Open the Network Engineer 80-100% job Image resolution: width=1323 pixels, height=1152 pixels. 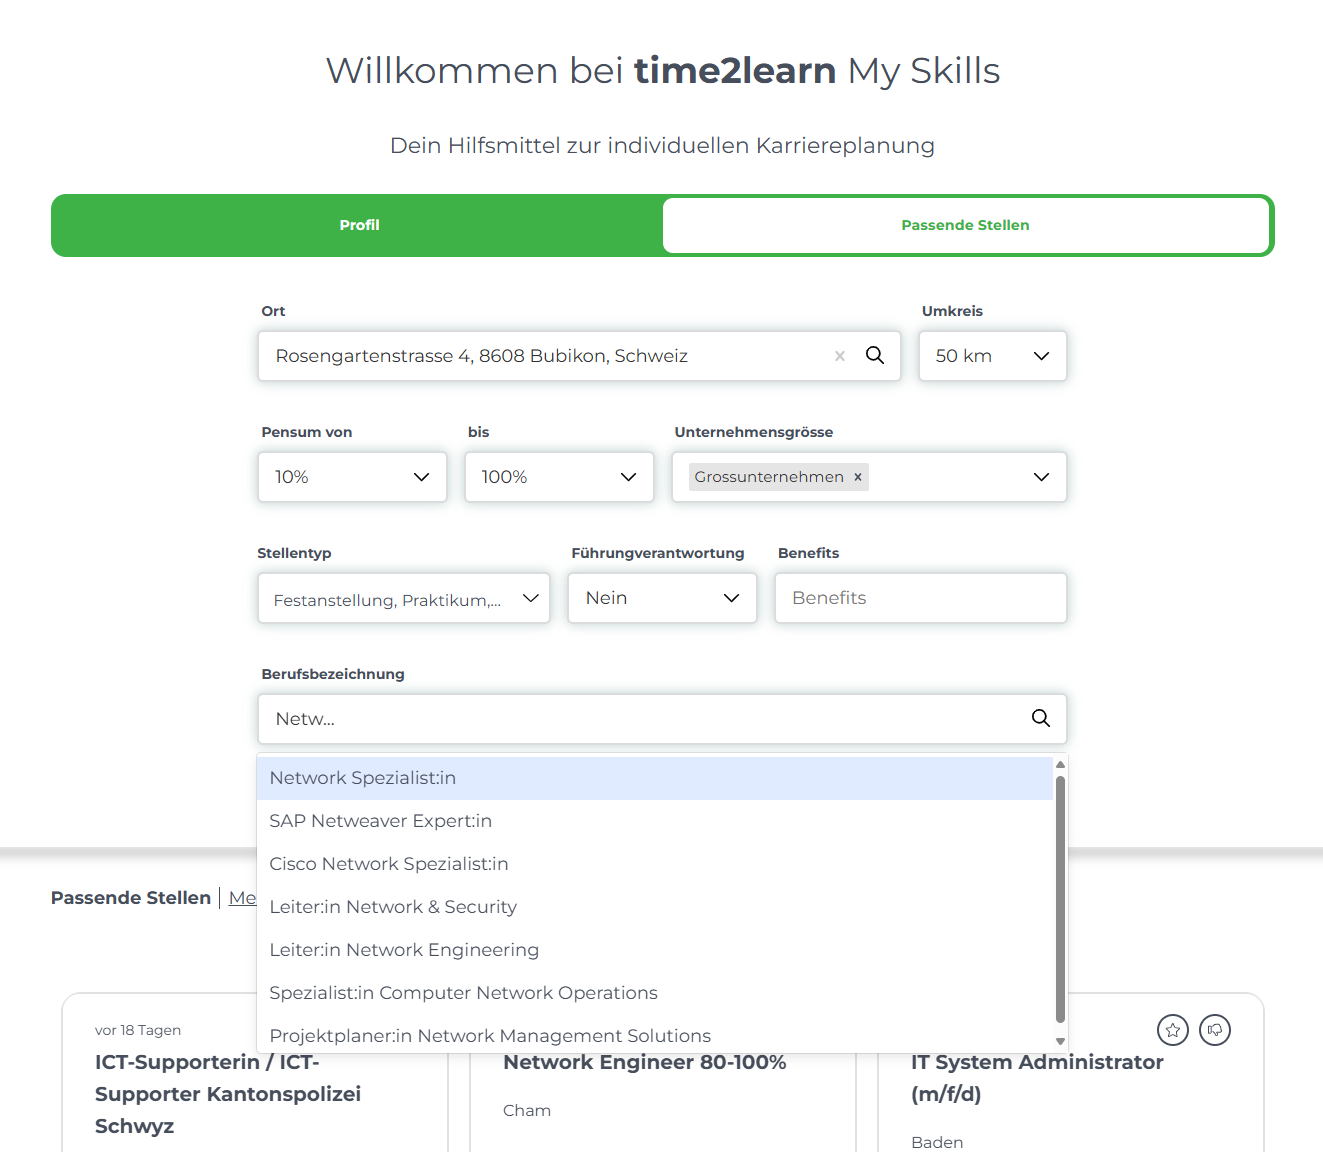[645, 1062]
